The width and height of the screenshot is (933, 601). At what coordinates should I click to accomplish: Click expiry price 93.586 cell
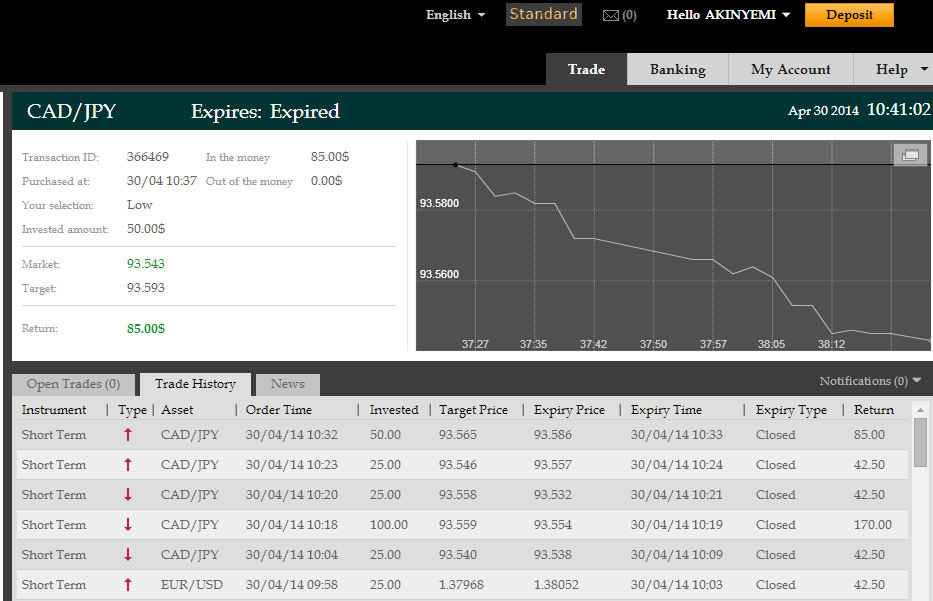coord(553,435)
